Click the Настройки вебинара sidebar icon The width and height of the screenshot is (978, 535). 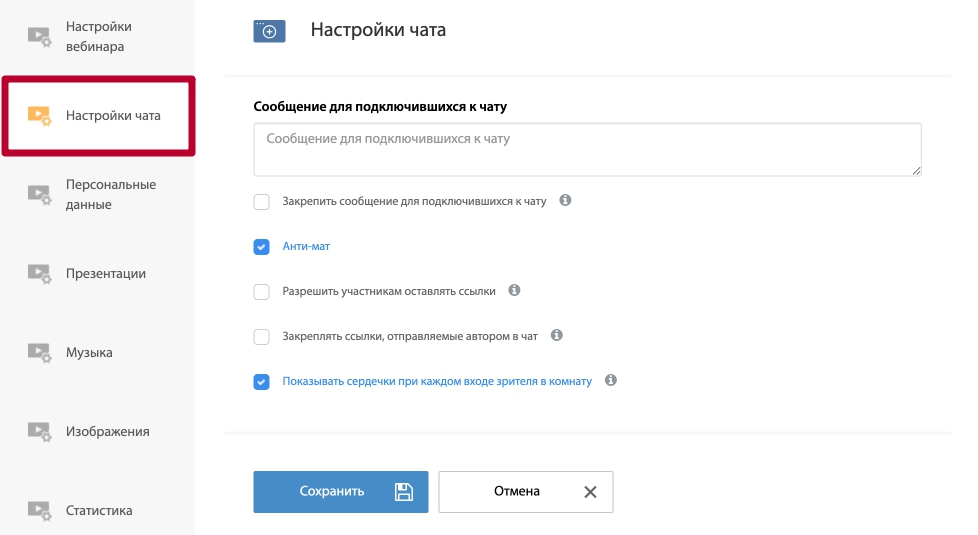[39, 36]
